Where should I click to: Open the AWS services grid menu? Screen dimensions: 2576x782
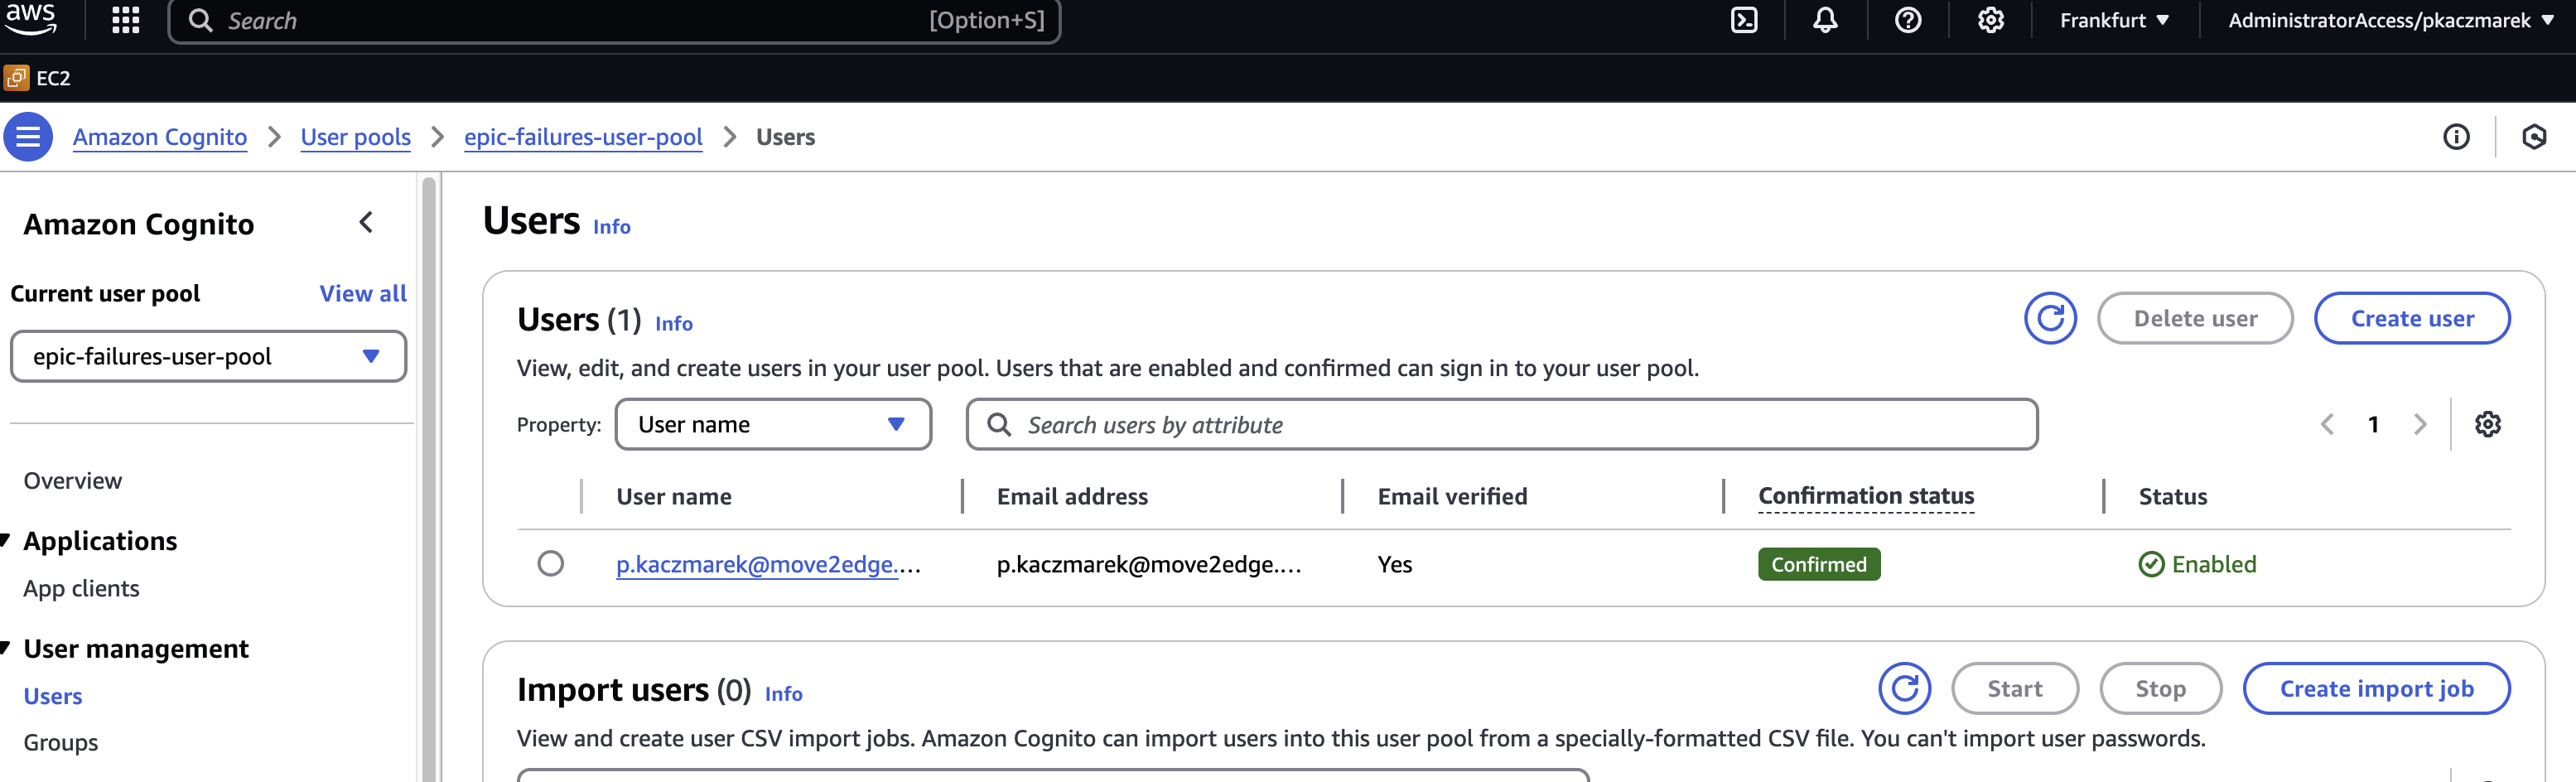(x=125, y=20)
